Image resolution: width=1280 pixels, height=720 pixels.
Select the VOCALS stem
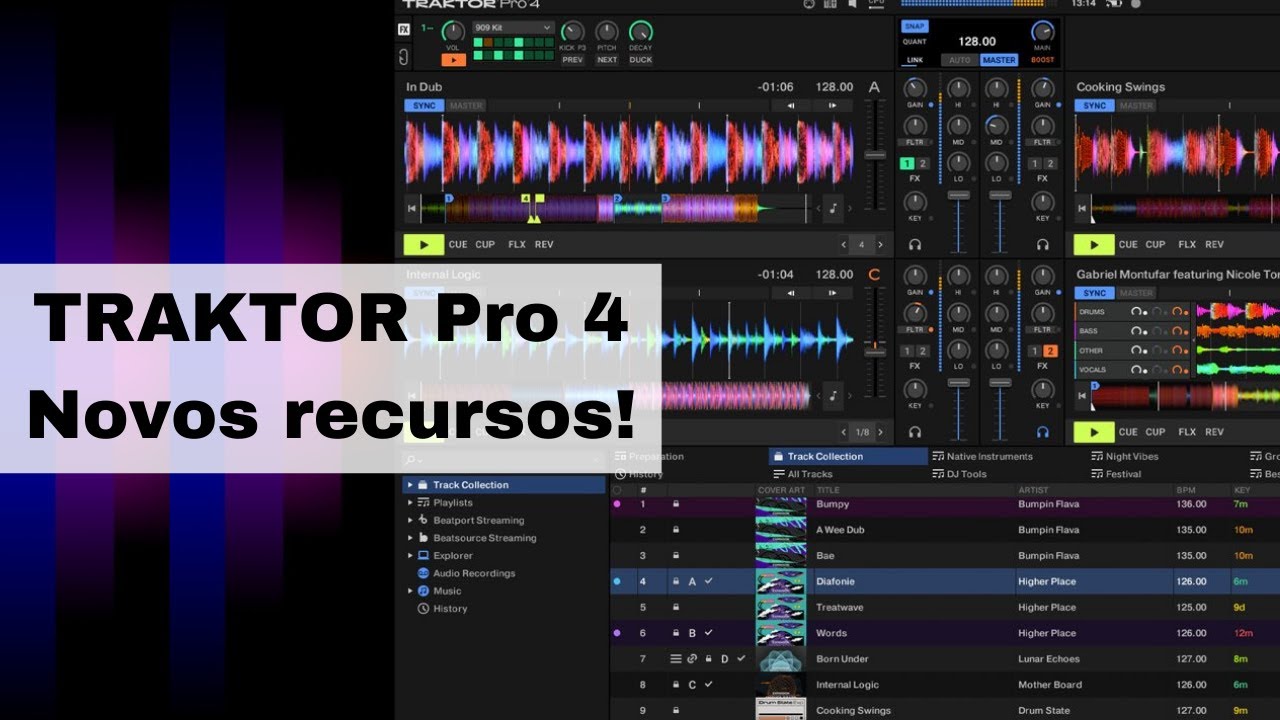1094,370
